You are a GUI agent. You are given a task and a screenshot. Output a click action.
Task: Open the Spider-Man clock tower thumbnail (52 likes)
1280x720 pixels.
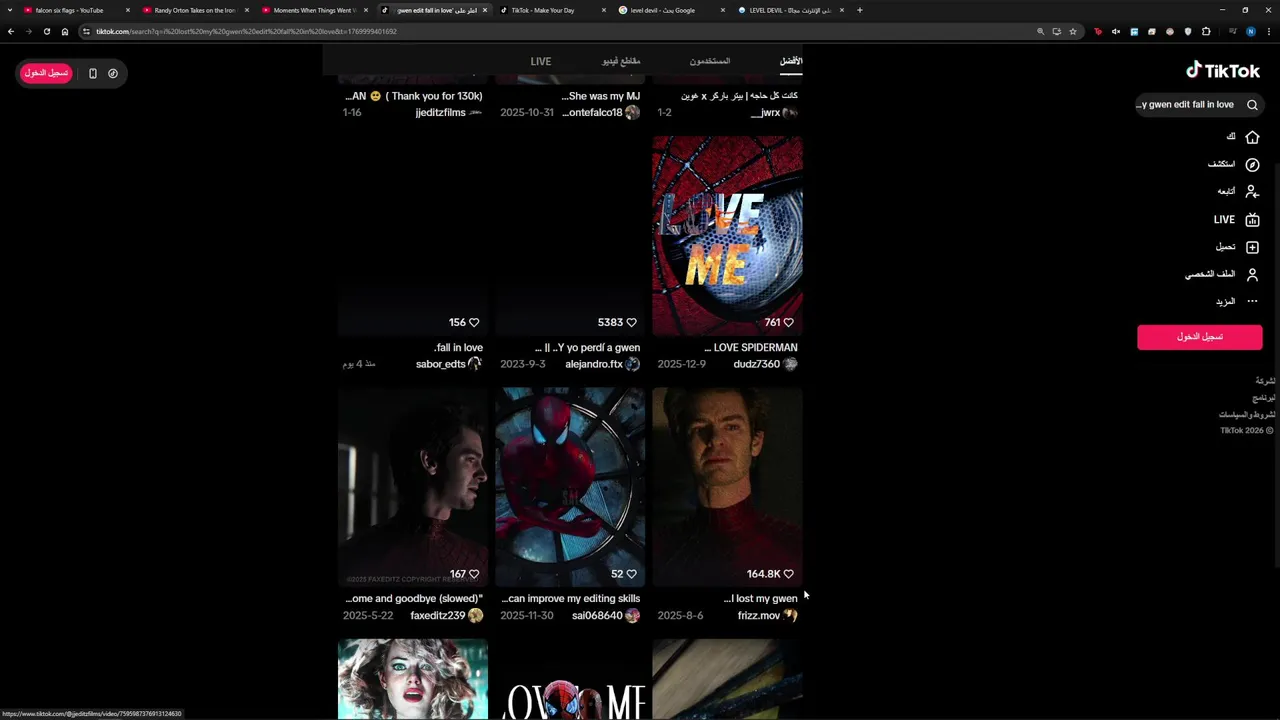570,487
